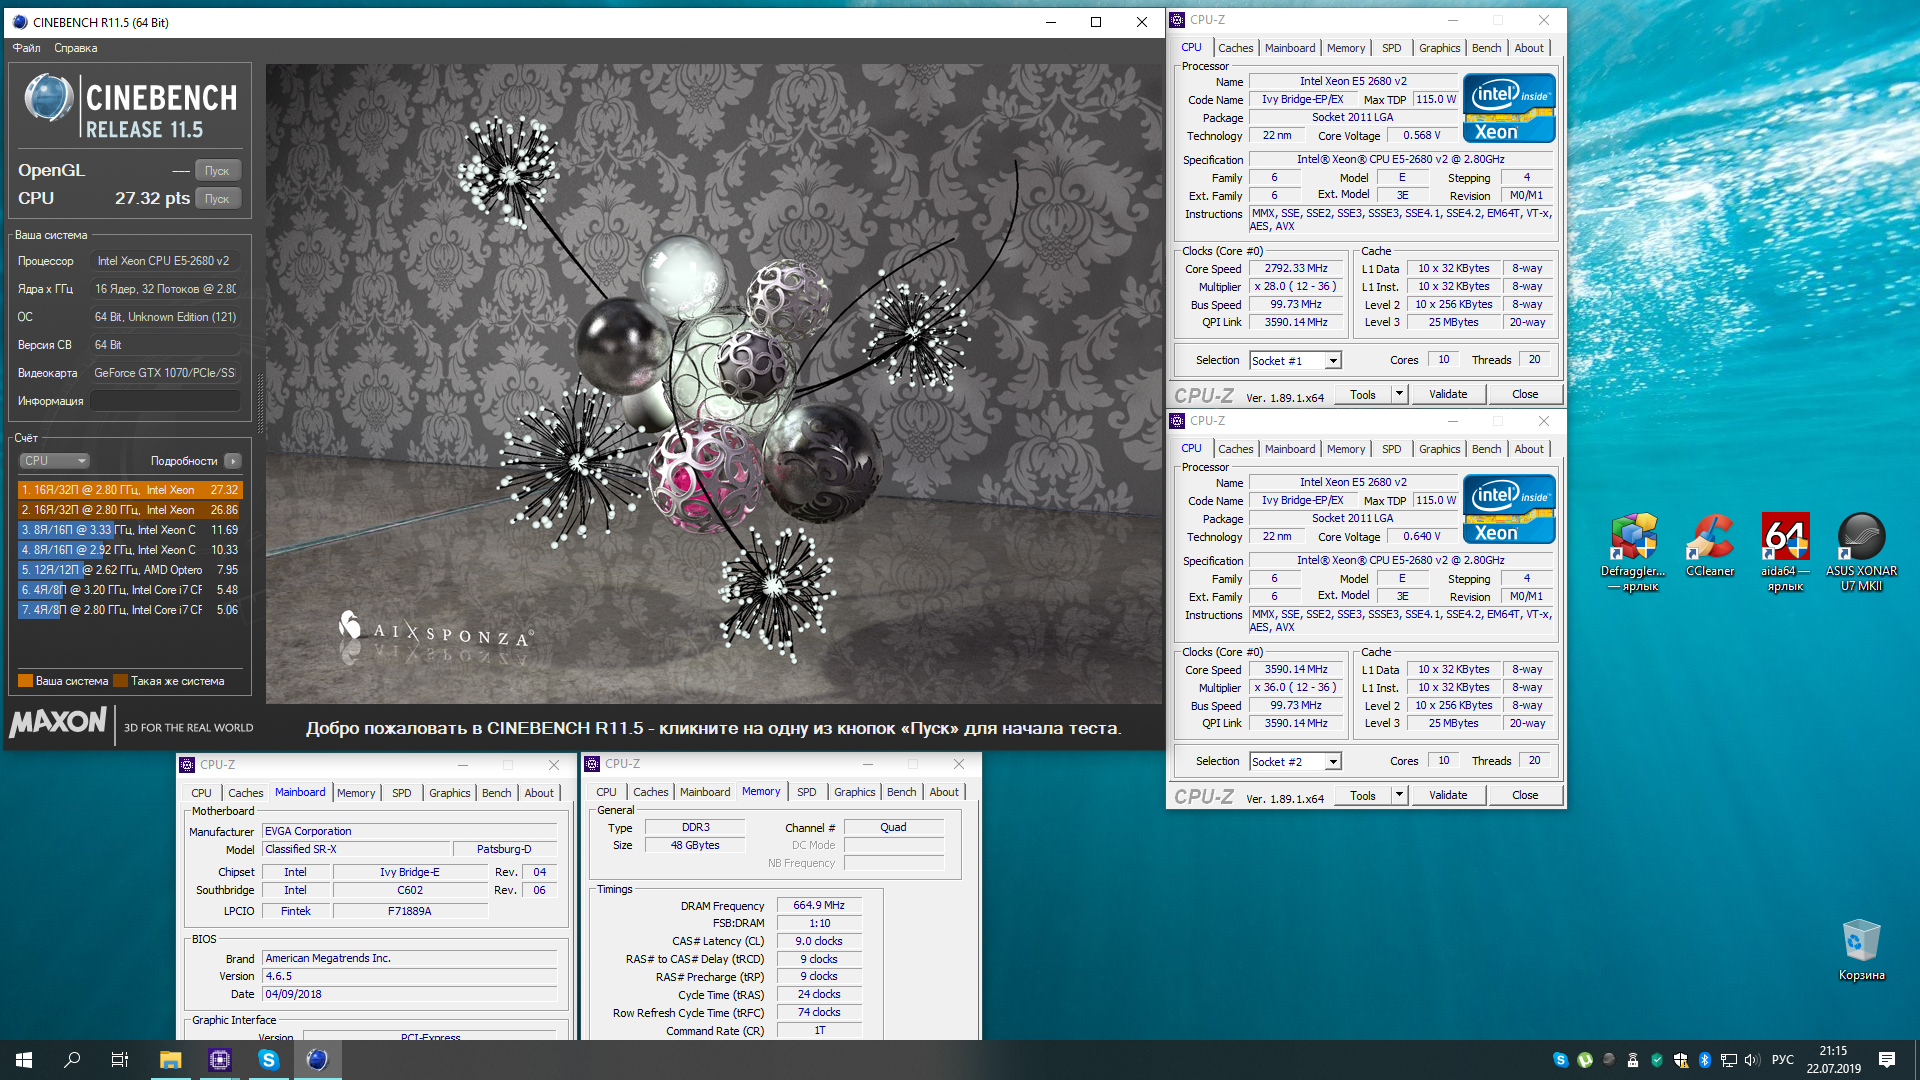1920x1080 pixels.
Task: Open the taskbar search magnifier
Action: click(x=72, y=1060)
